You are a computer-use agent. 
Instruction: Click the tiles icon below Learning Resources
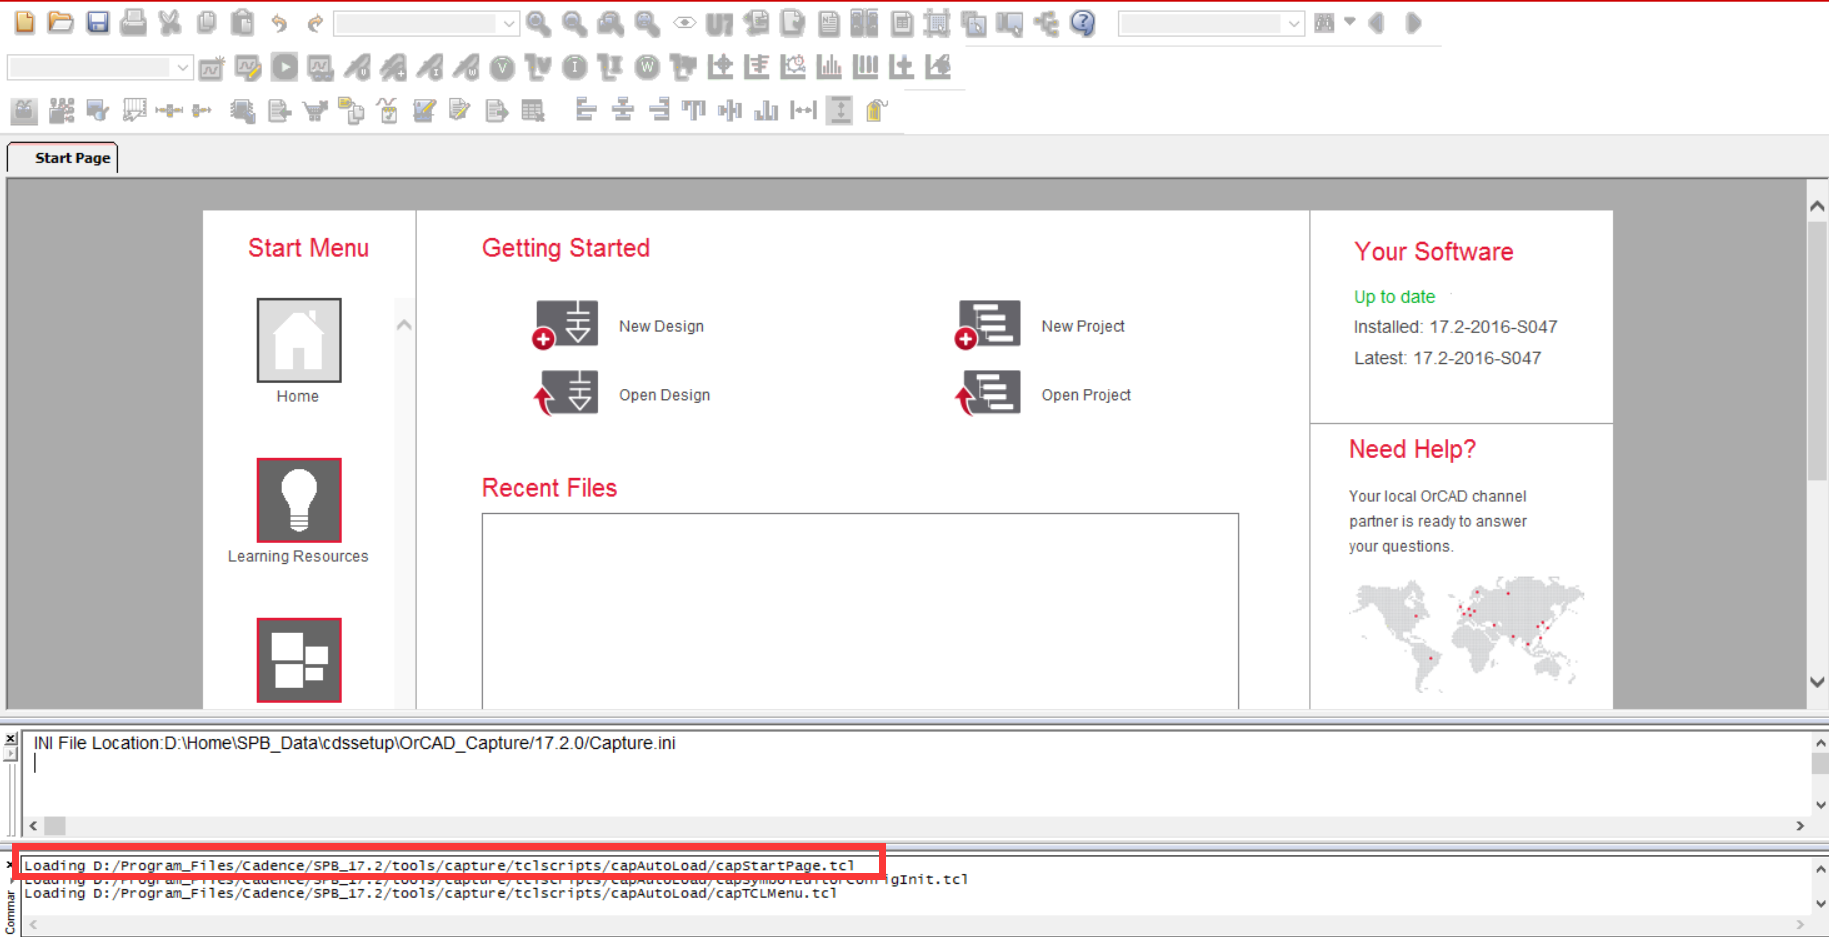[298, 660]
